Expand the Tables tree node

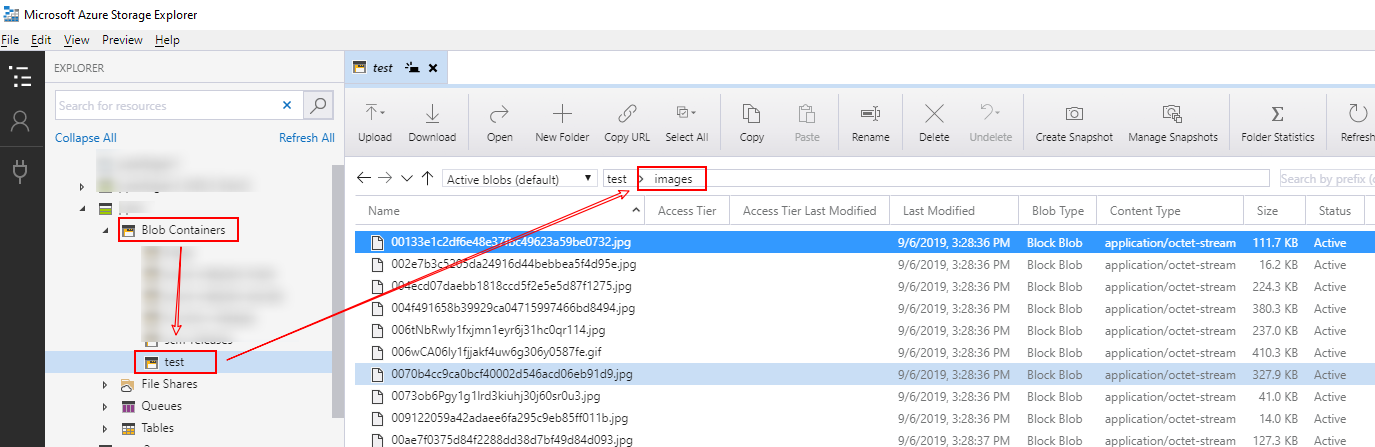106,428
